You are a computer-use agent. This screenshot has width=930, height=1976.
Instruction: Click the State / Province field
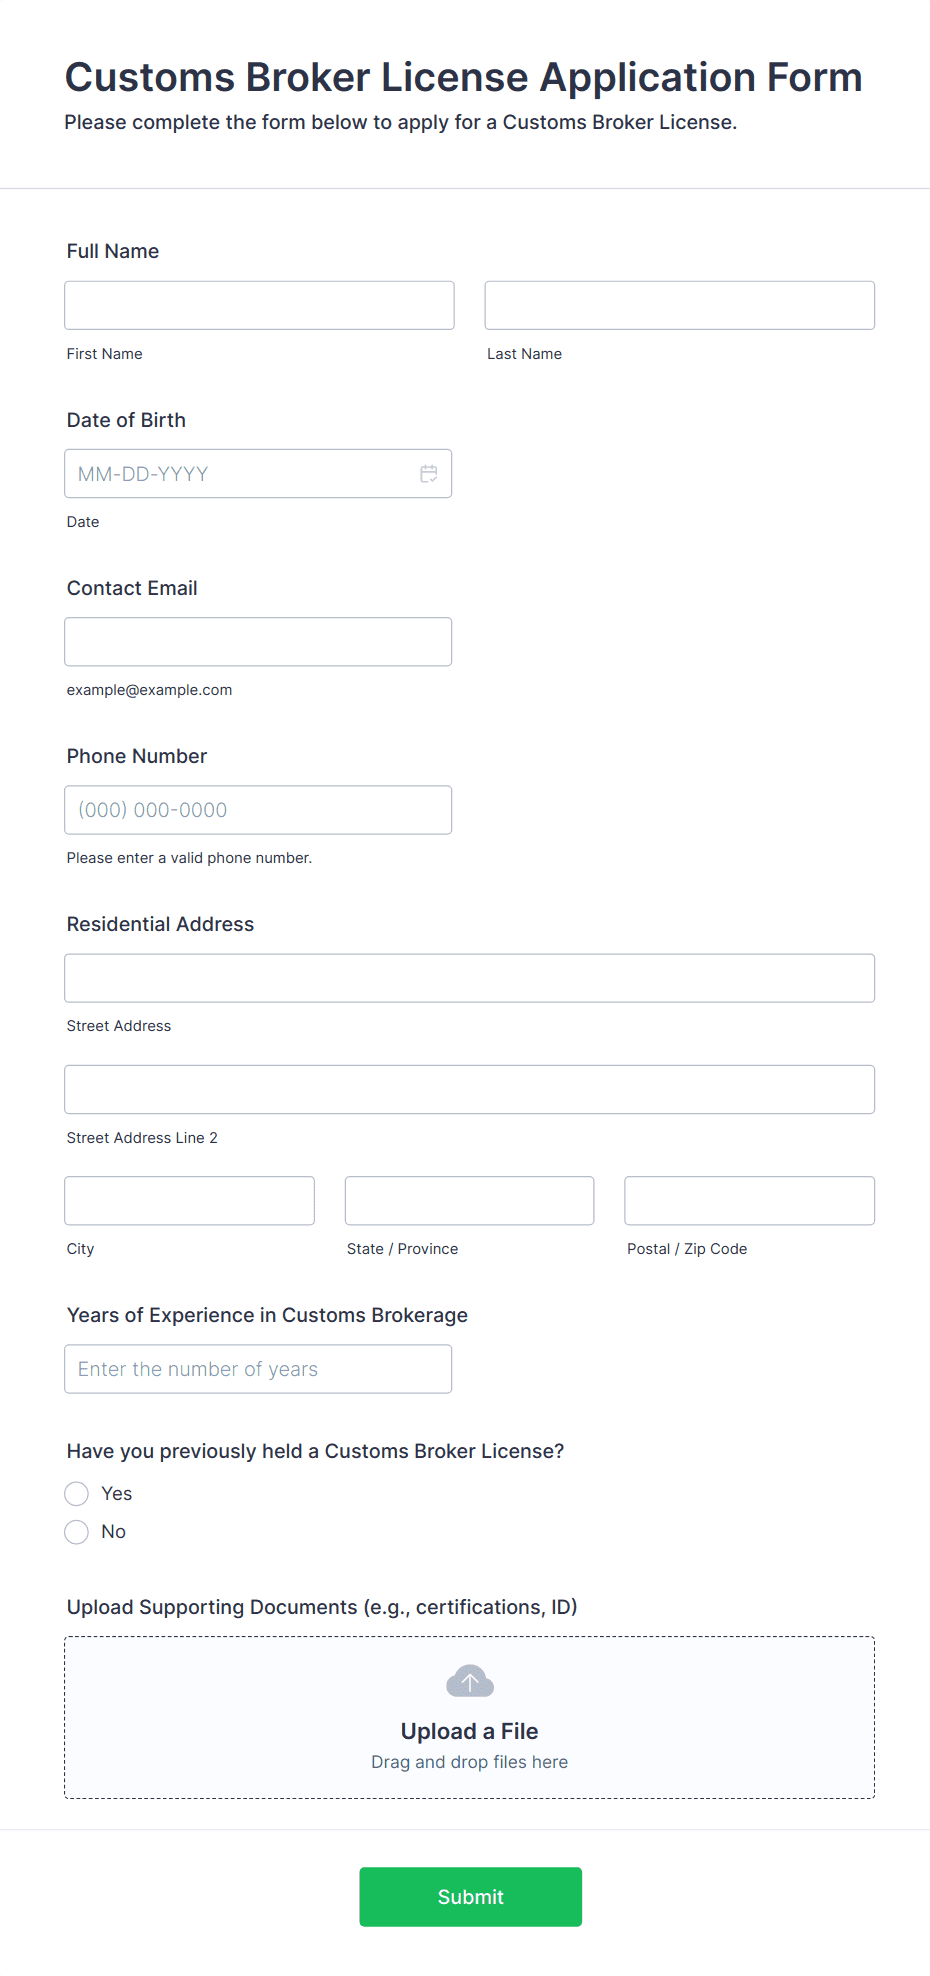[469, 1201]
